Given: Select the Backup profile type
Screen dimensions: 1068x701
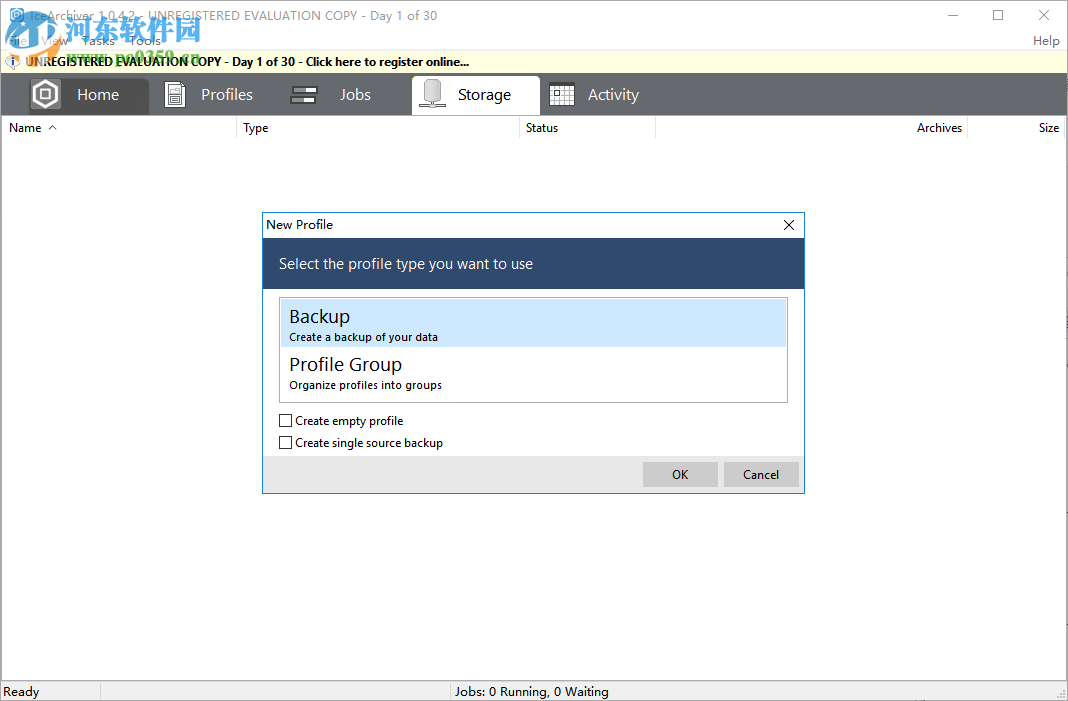Looking at the screenshot, I should click(x=533, y=324).
